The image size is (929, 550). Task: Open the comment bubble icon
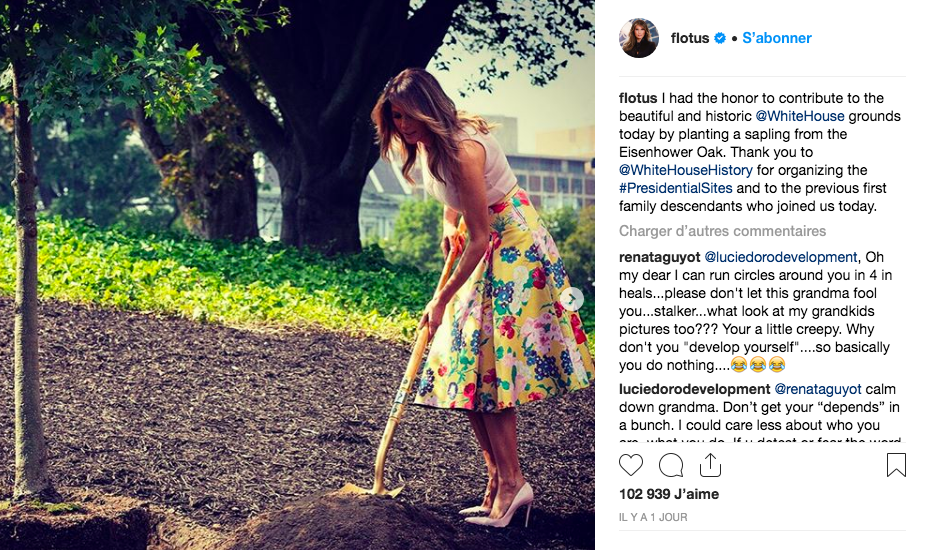671,465
